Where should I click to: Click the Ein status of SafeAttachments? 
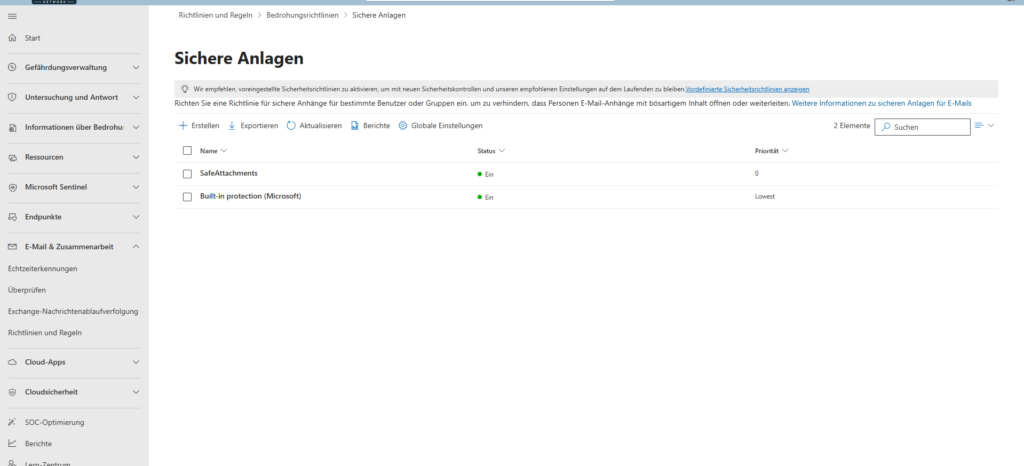coord(485,174)
